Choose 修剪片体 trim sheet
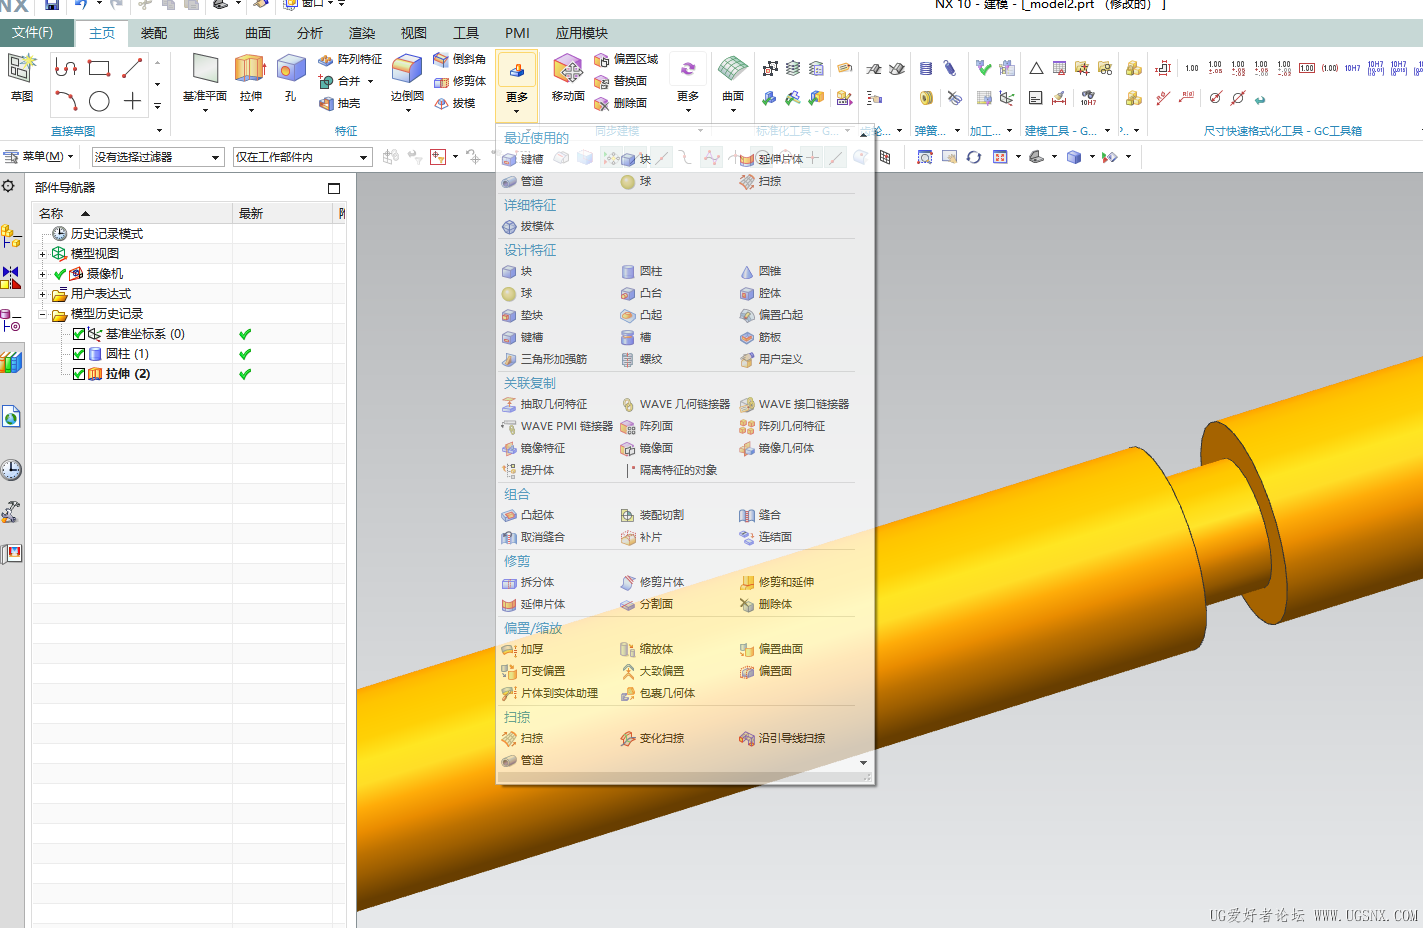Viewport: 1423px width, 928px height. coord(653,582)
